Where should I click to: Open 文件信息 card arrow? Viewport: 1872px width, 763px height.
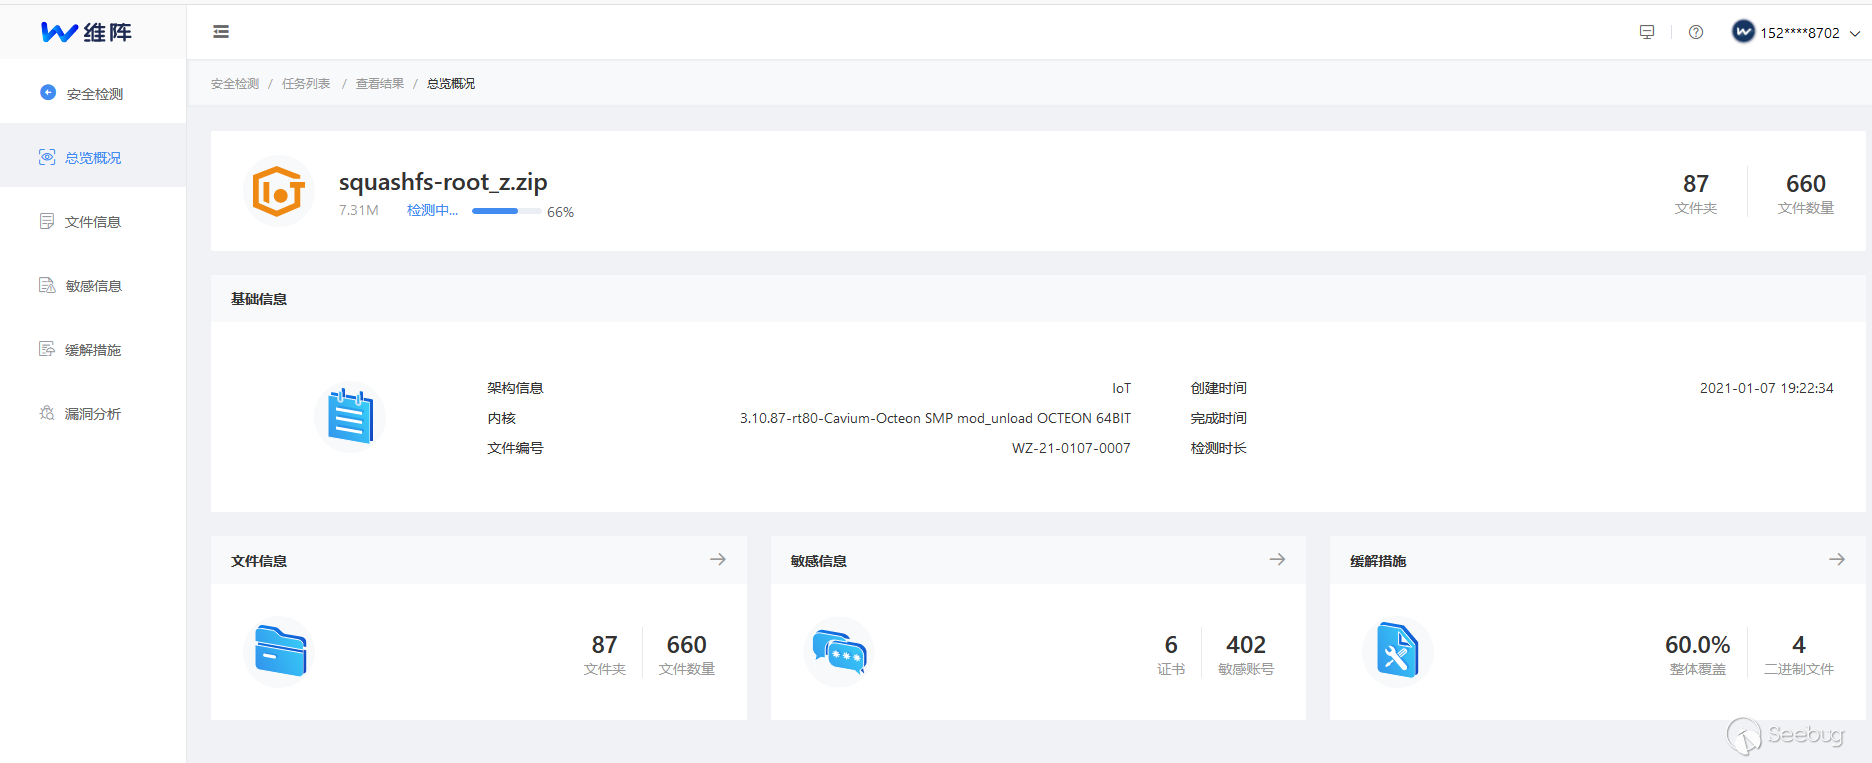coord(718,560)
